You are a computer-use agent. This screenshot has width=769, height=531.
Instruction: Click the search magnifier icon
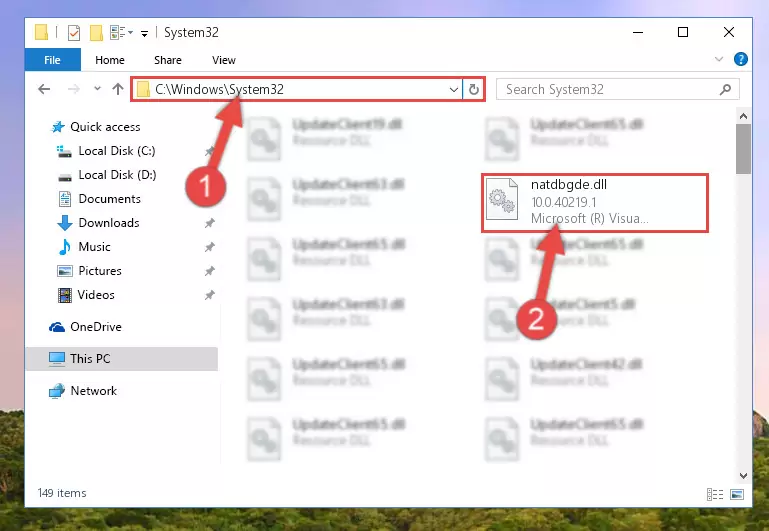coord(725,89)
